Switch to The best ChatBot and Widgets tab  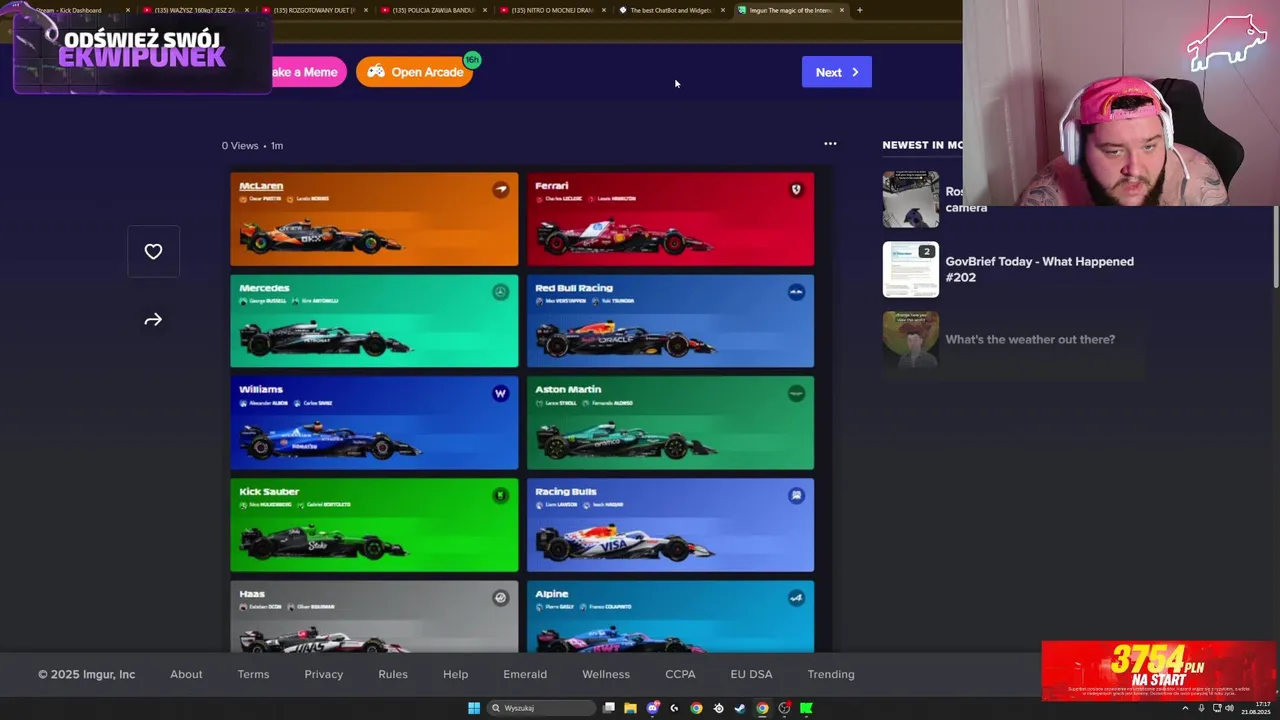(x=672, y=10)
